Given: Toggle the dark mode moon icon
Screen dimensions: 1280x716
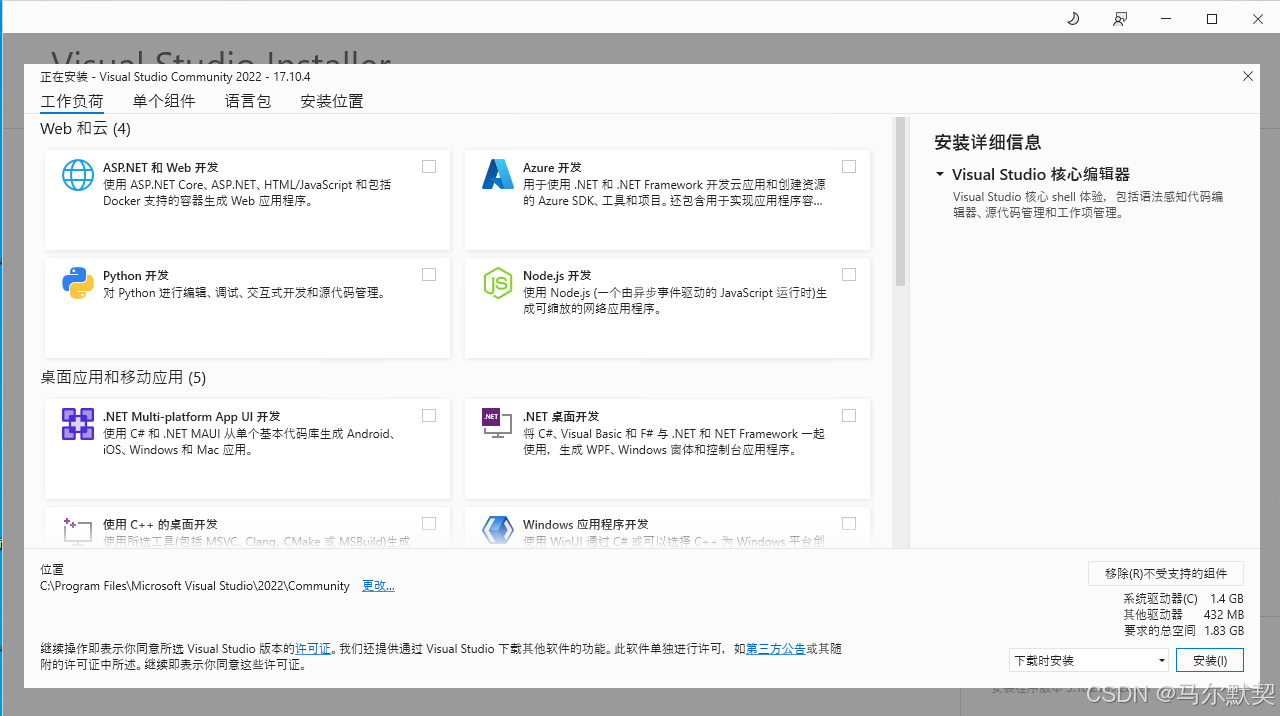Looking at the screenshot, I should coord(1073,19).
